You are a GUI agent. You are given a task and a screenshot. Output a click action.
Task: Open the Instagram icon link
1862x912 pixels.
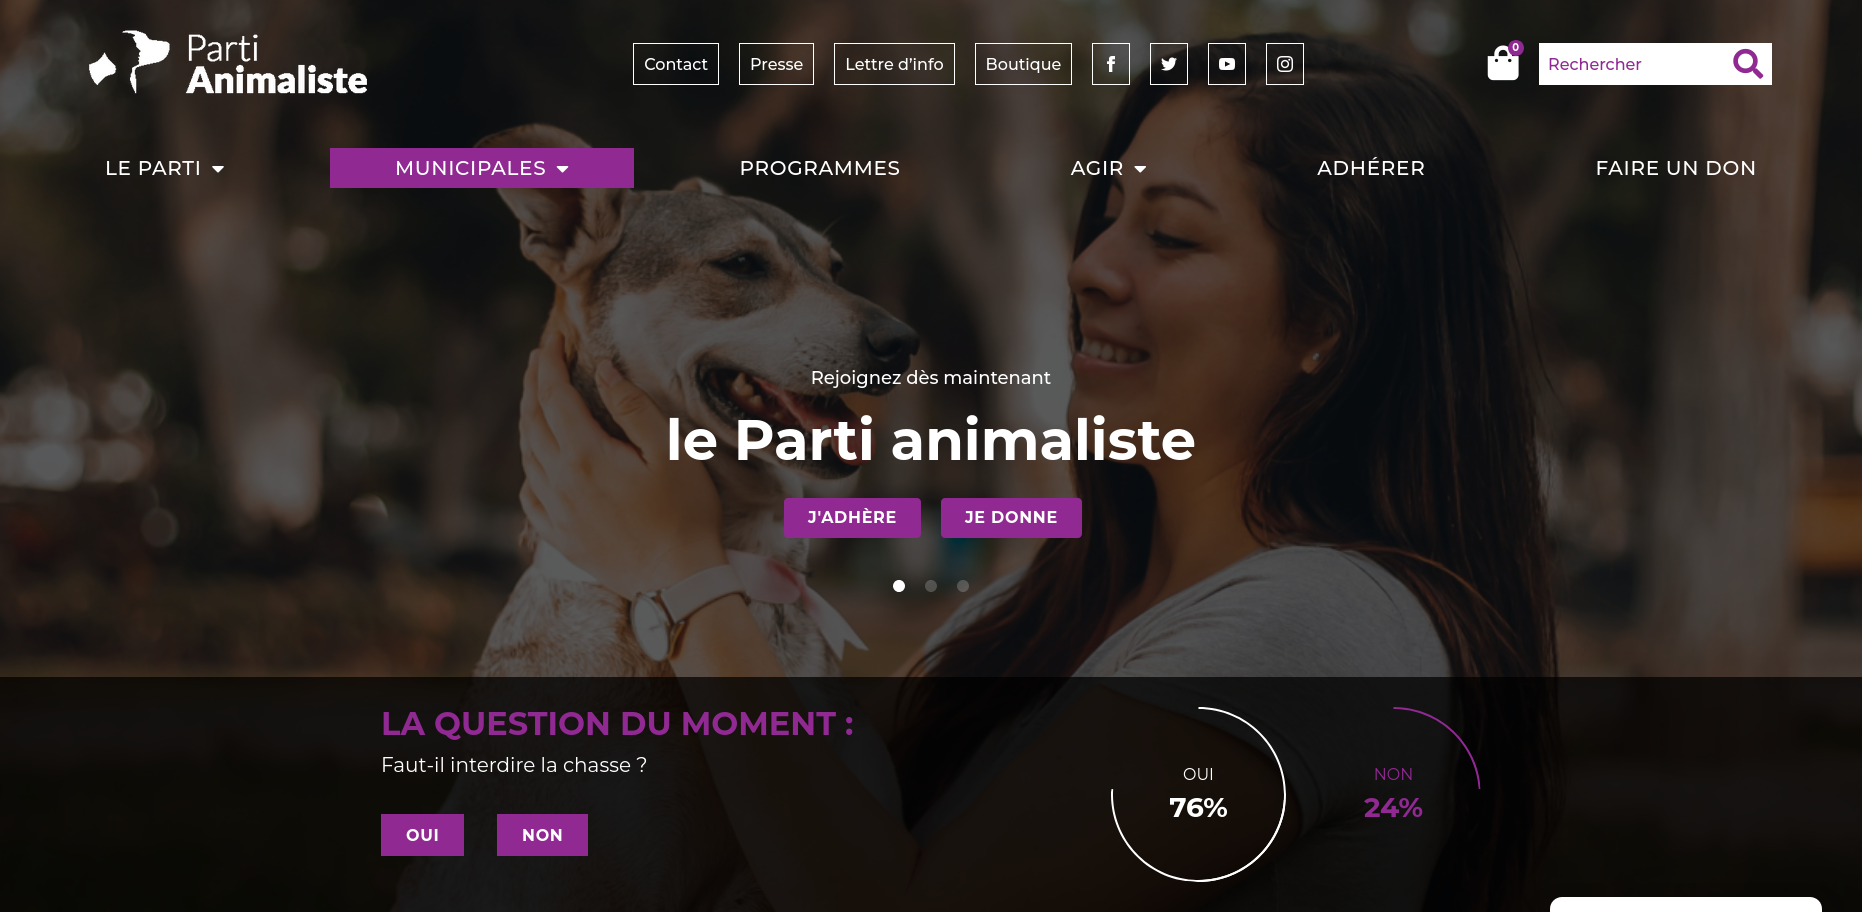(1284, 64)
